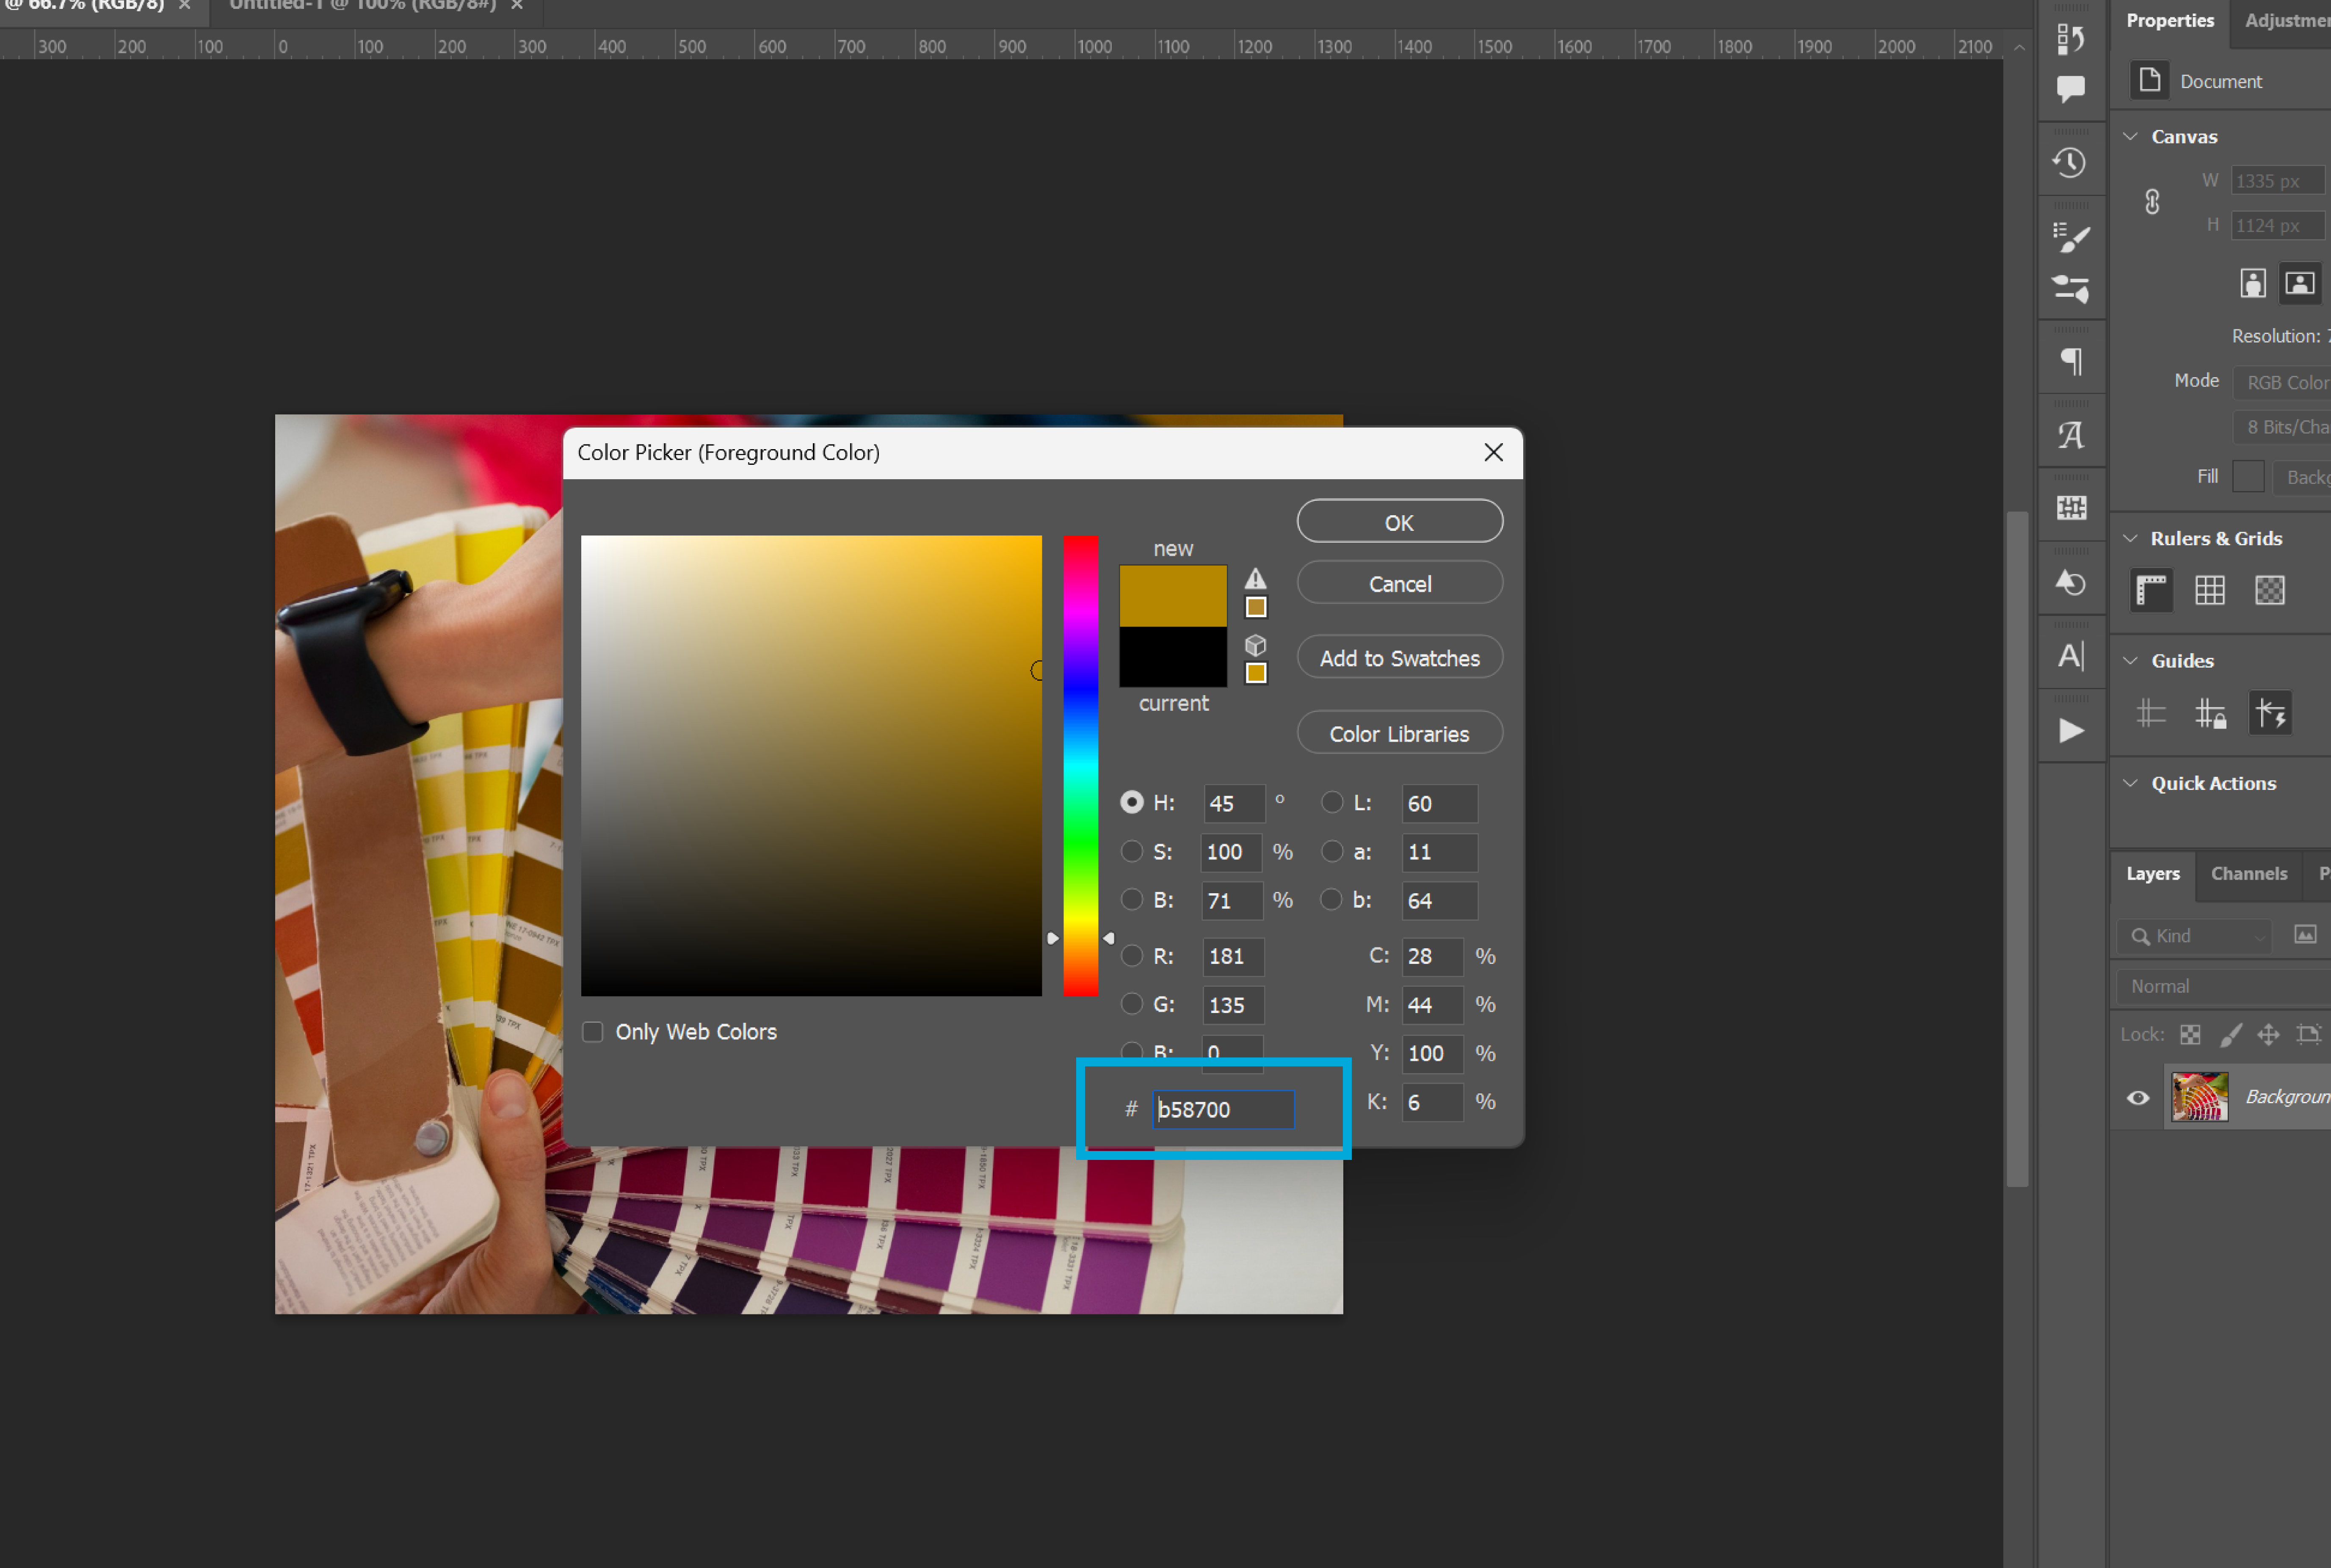The width and height of the screenshot is (2331, 1568).
Task: Collapse the Rulers & Grids section
Action: [x=2130, y=538]
